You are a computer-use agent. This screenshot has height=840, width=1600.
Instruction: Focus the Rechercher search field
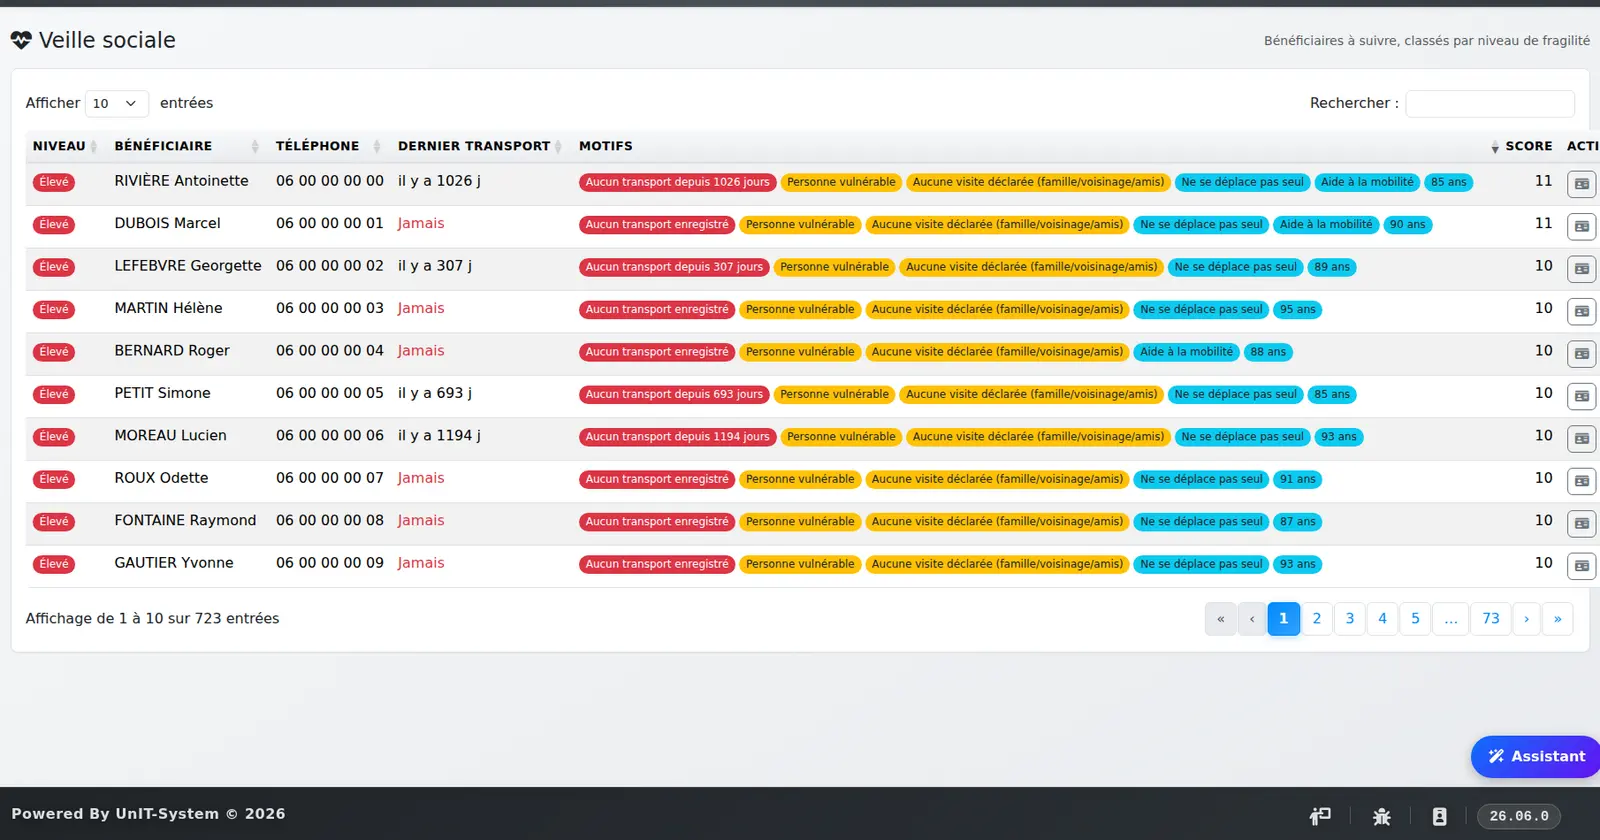1490,104
